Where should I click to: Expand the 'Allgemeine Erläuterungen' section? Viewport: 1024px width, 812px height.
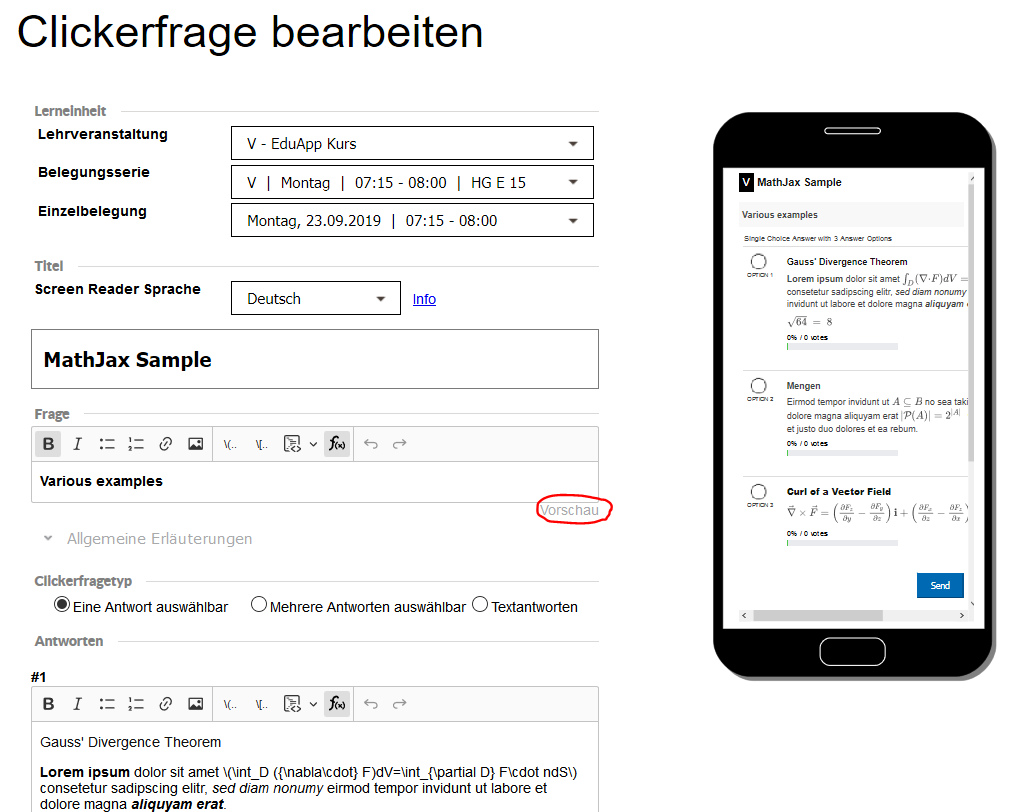[x=148, y=539]
